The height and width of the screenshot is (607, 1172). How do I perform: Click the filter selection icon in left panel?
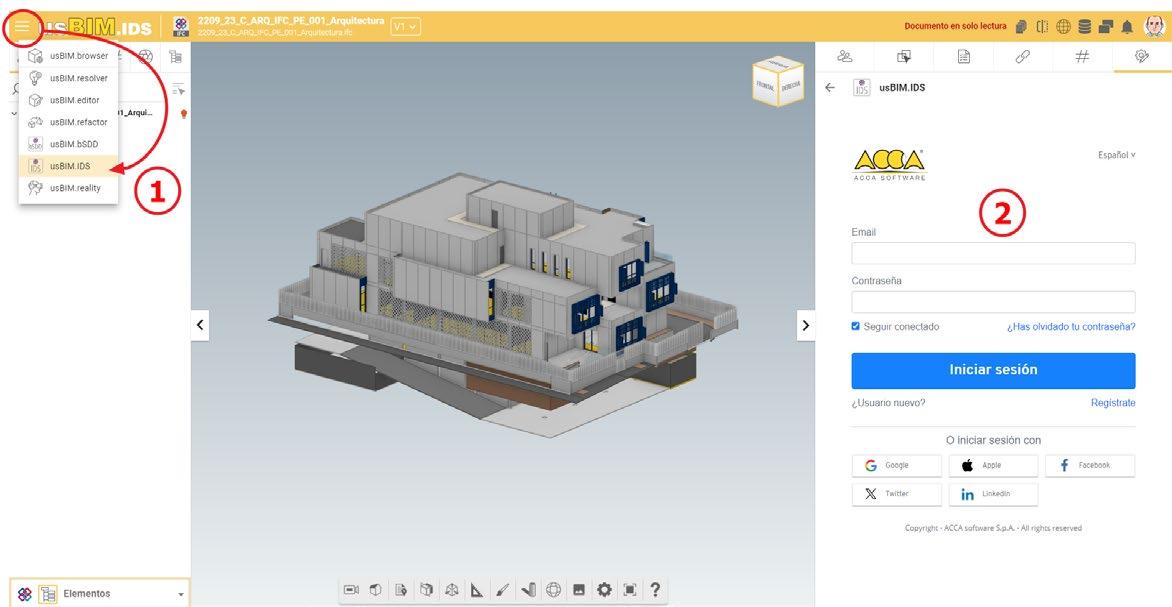pos(178,90)
